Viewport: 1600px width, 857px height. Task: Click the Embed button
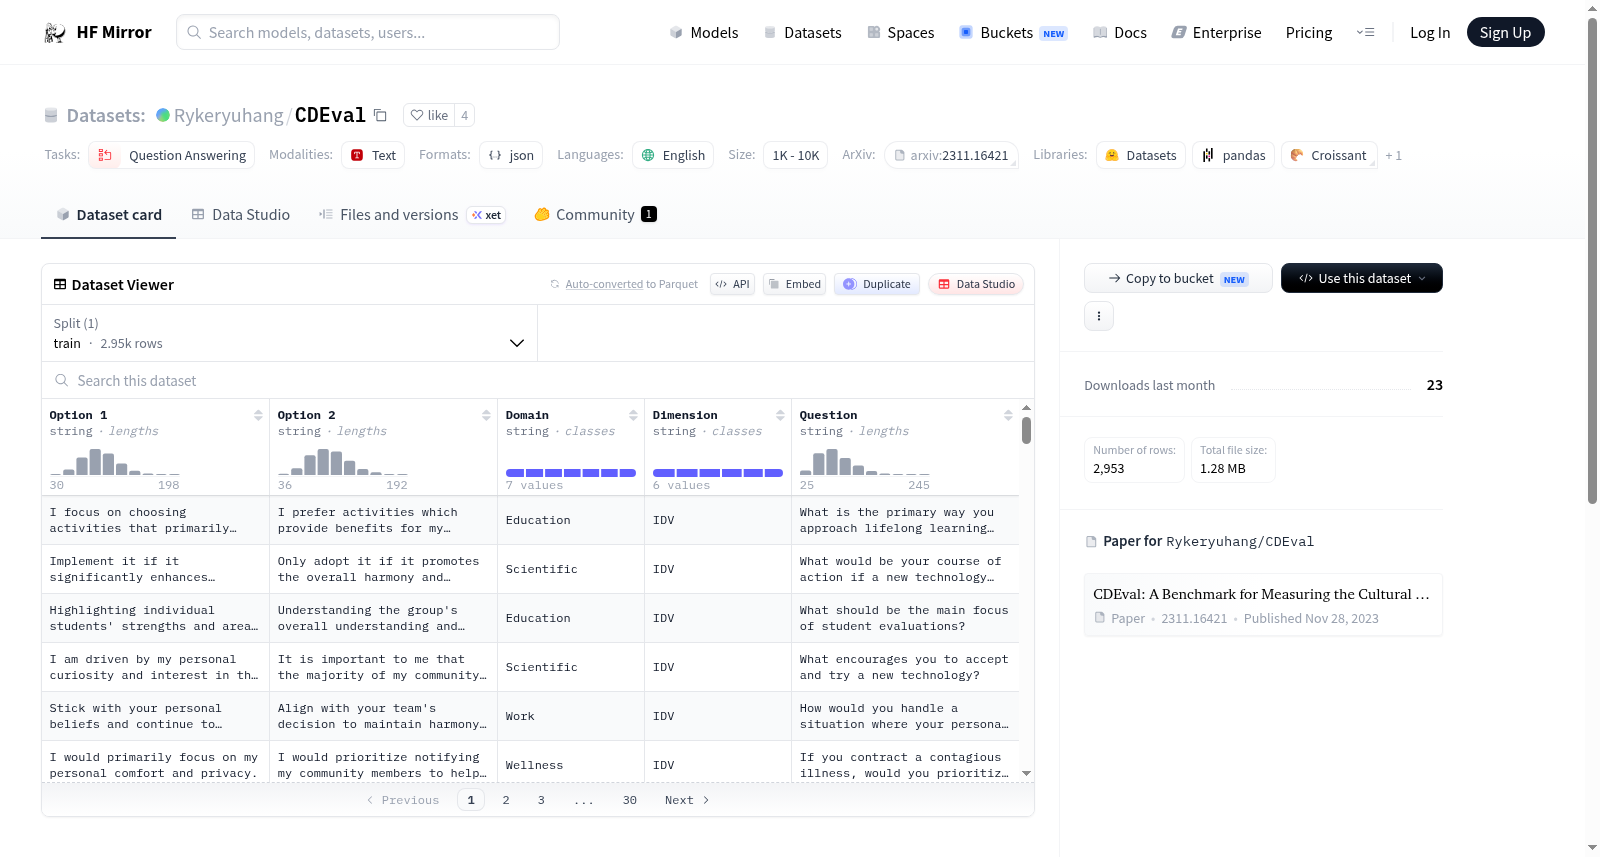[x=794, y=284]
